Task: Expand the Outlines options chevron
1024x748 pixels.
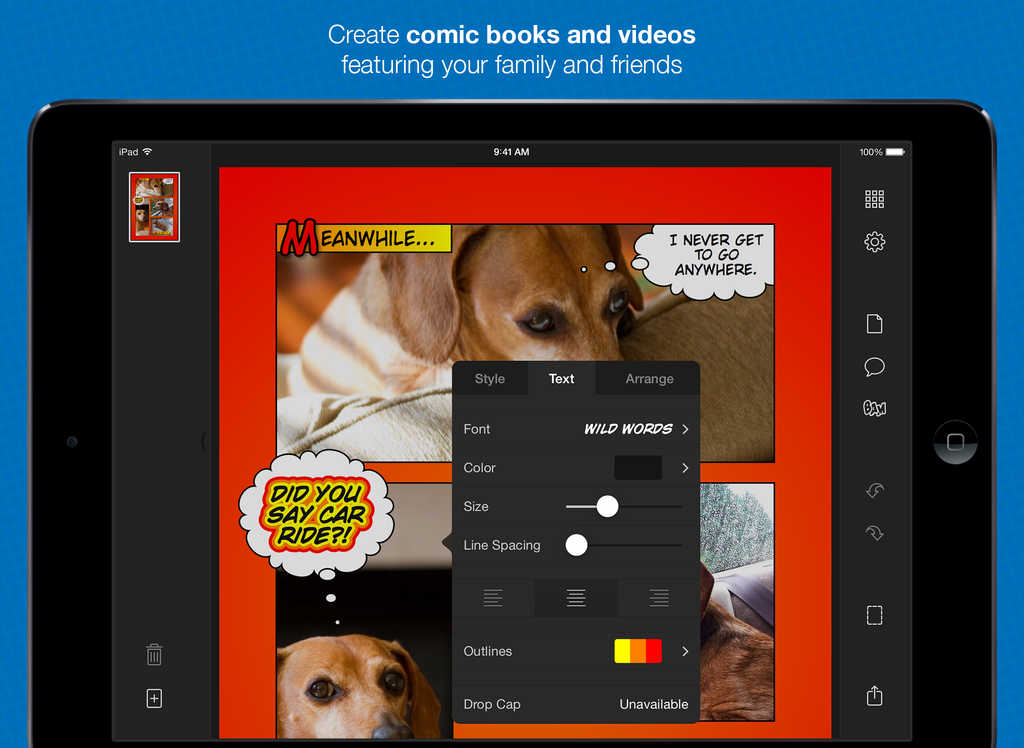Action: pos(685,651)
